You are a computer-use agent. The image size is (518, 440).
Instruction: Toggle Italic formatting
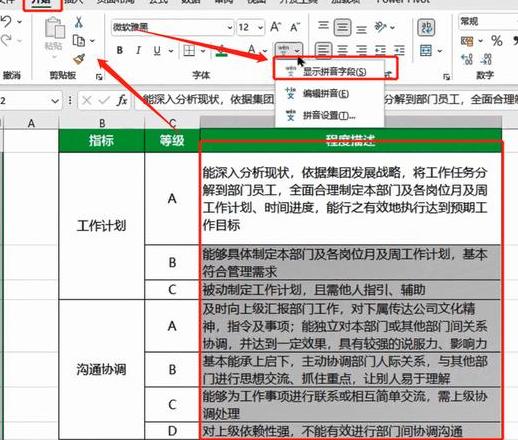pos(138,50)
